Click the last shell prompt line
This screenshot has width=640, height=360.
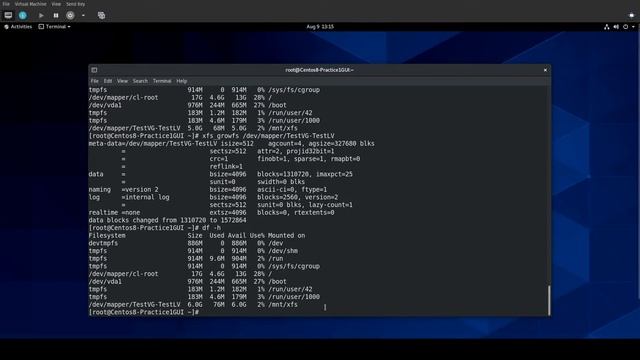144,312
